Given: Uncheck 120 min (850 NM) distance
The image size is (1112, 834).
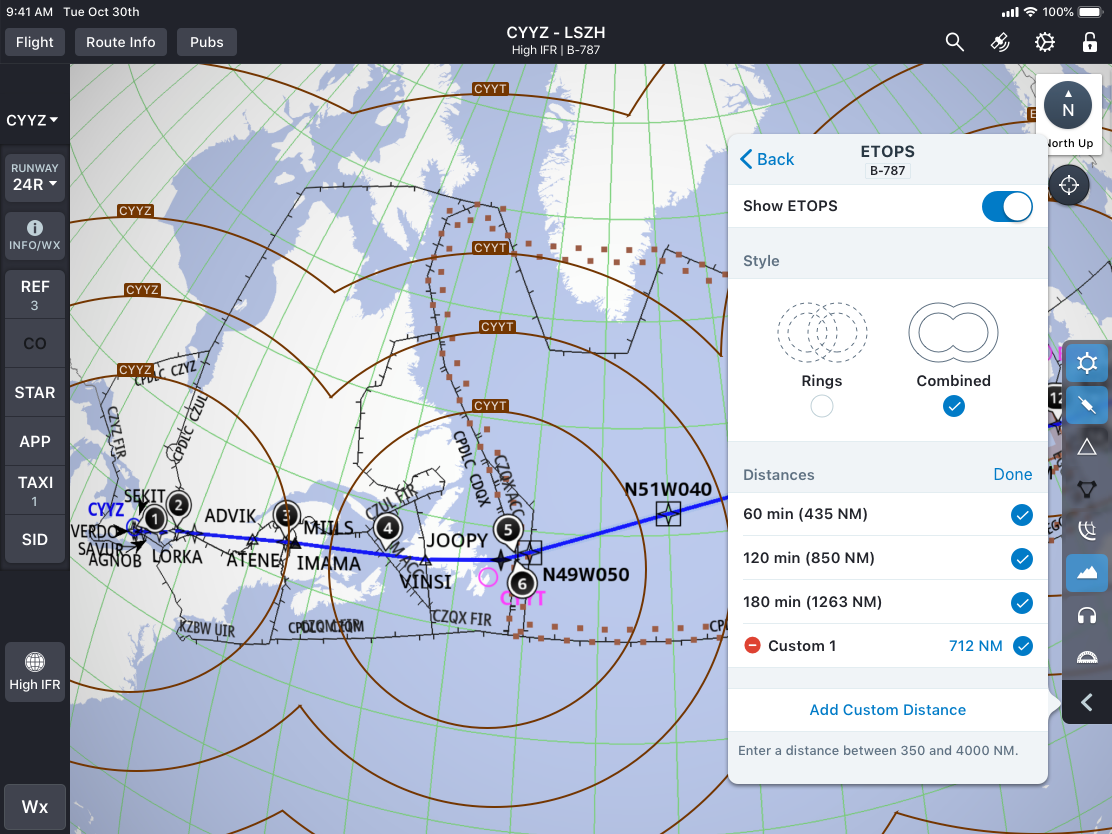Looking at the screenshot, I should 1022,559.
